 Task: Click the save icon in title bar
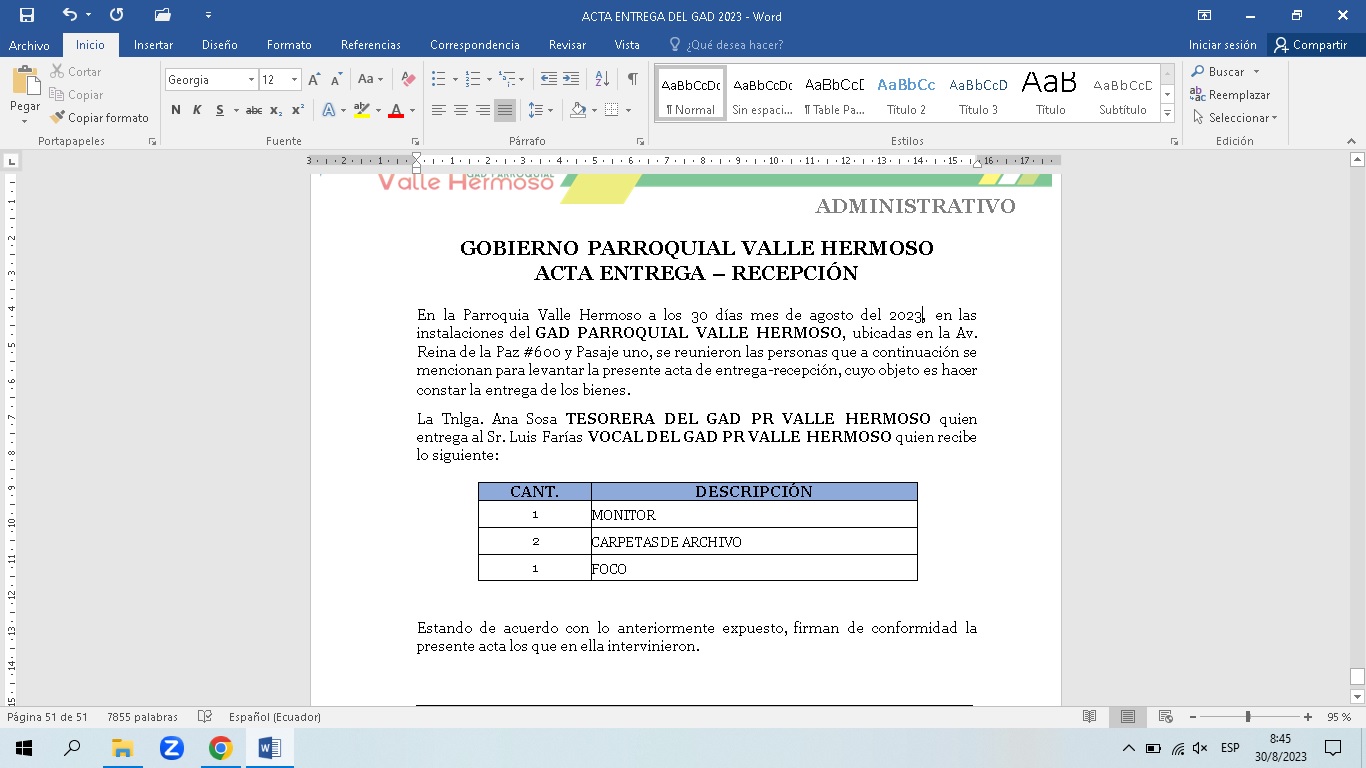click(27, 15)
